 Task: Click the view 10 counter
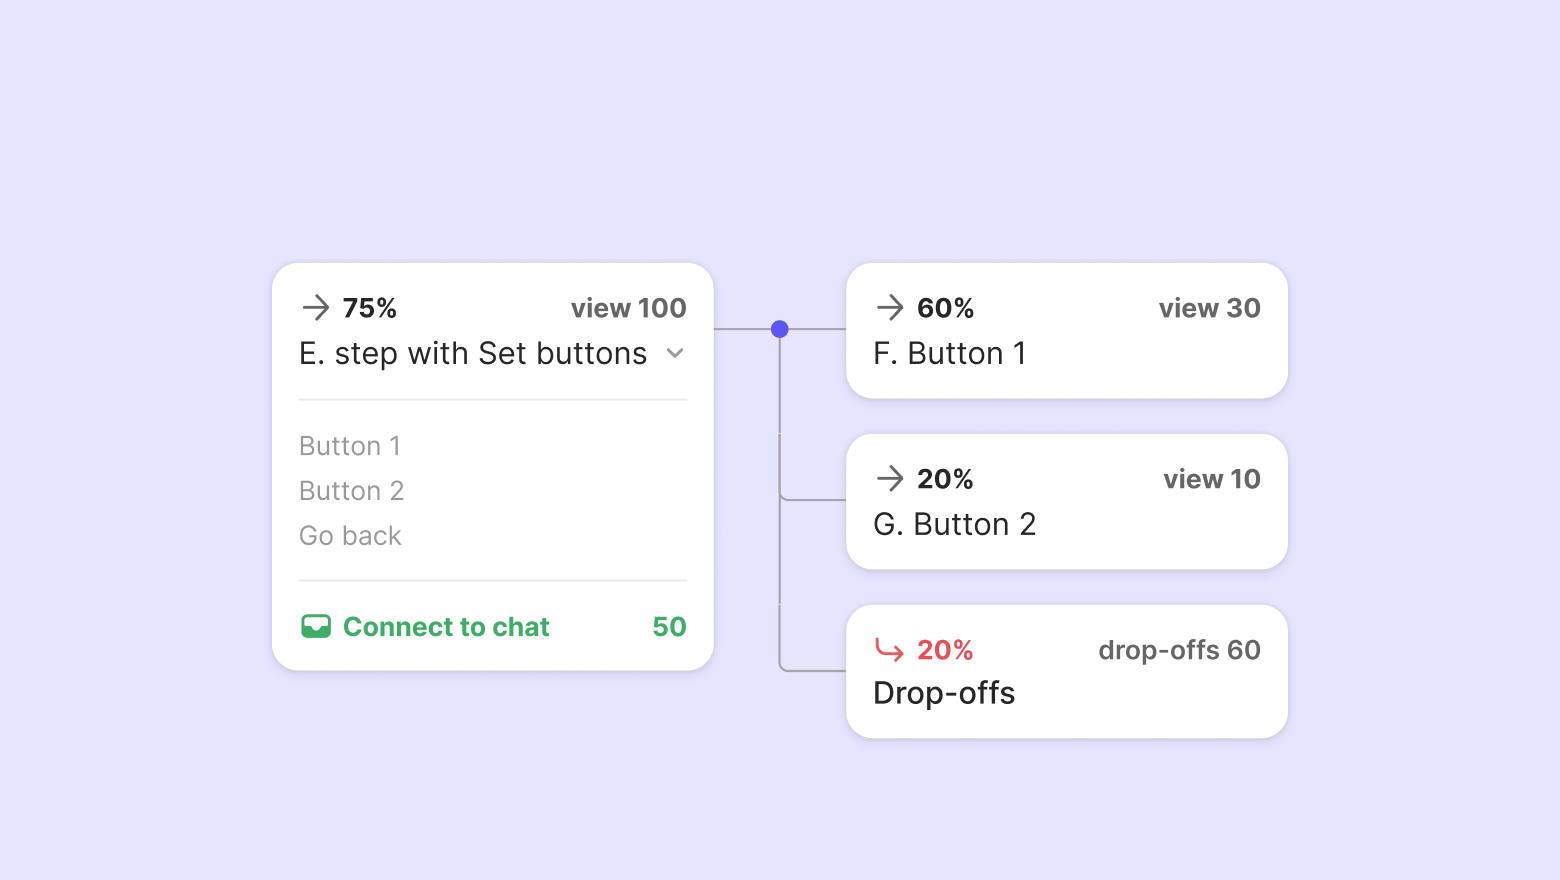[x=1211, y=479]
